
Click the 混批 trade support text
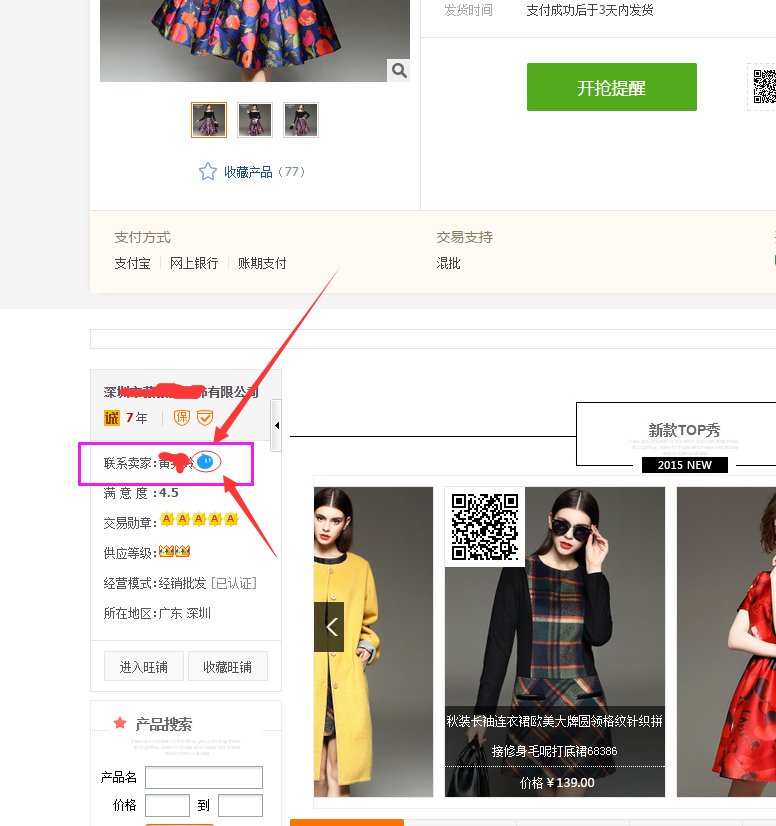pyautogui.click(x=448, y=263)
